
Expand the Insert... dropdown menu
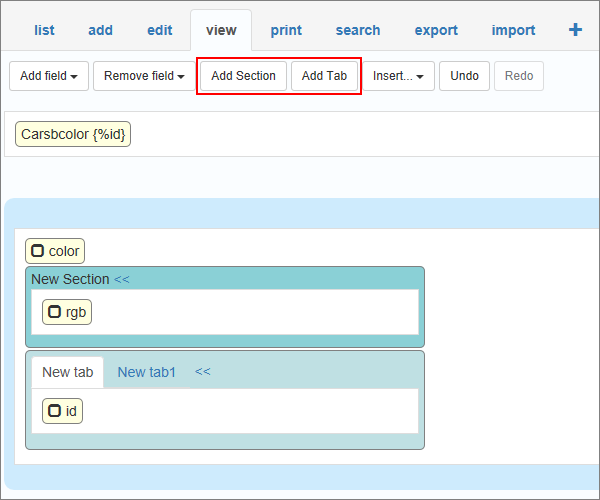point(398,76)
